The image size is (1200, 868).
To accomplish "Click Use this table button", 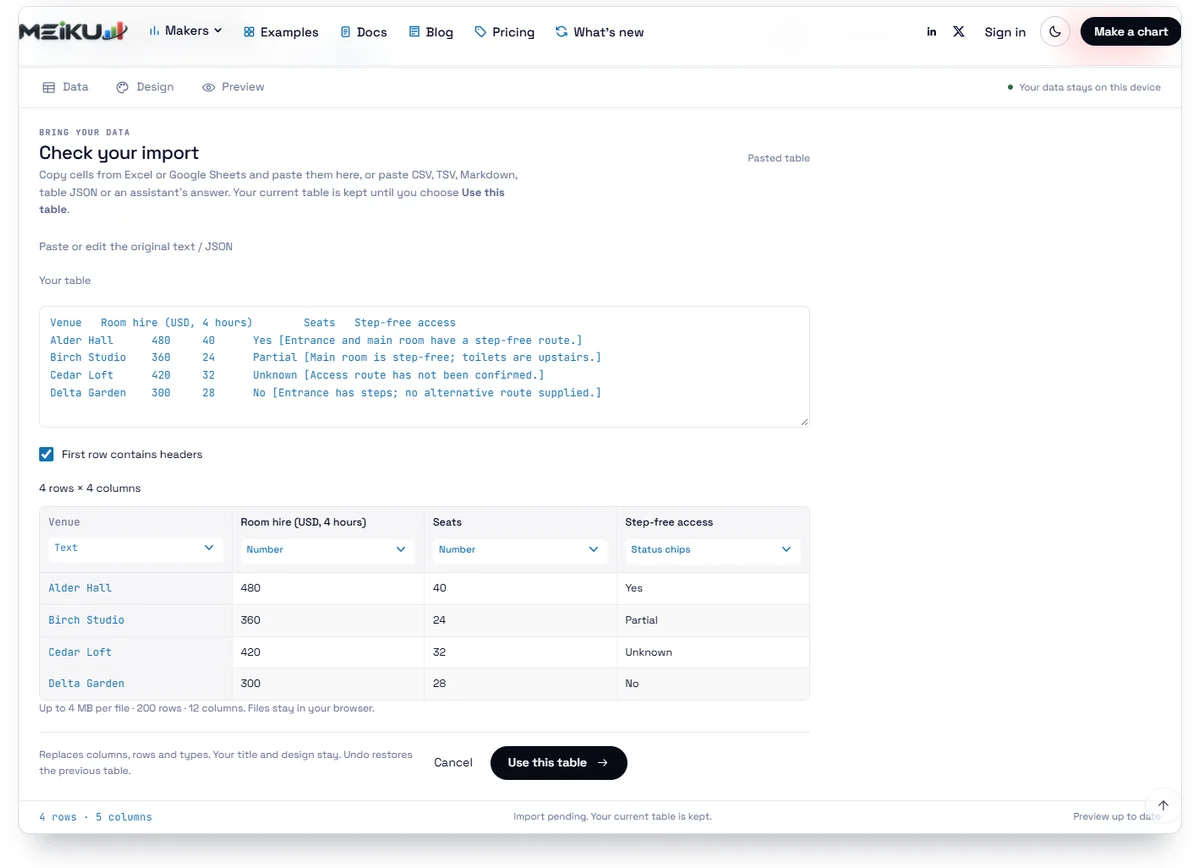I will [558, 762].
